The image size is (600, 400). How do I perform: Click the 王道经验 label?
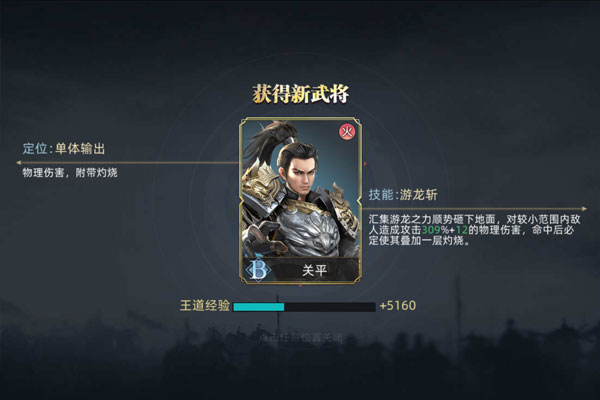(x=205, y=305)
